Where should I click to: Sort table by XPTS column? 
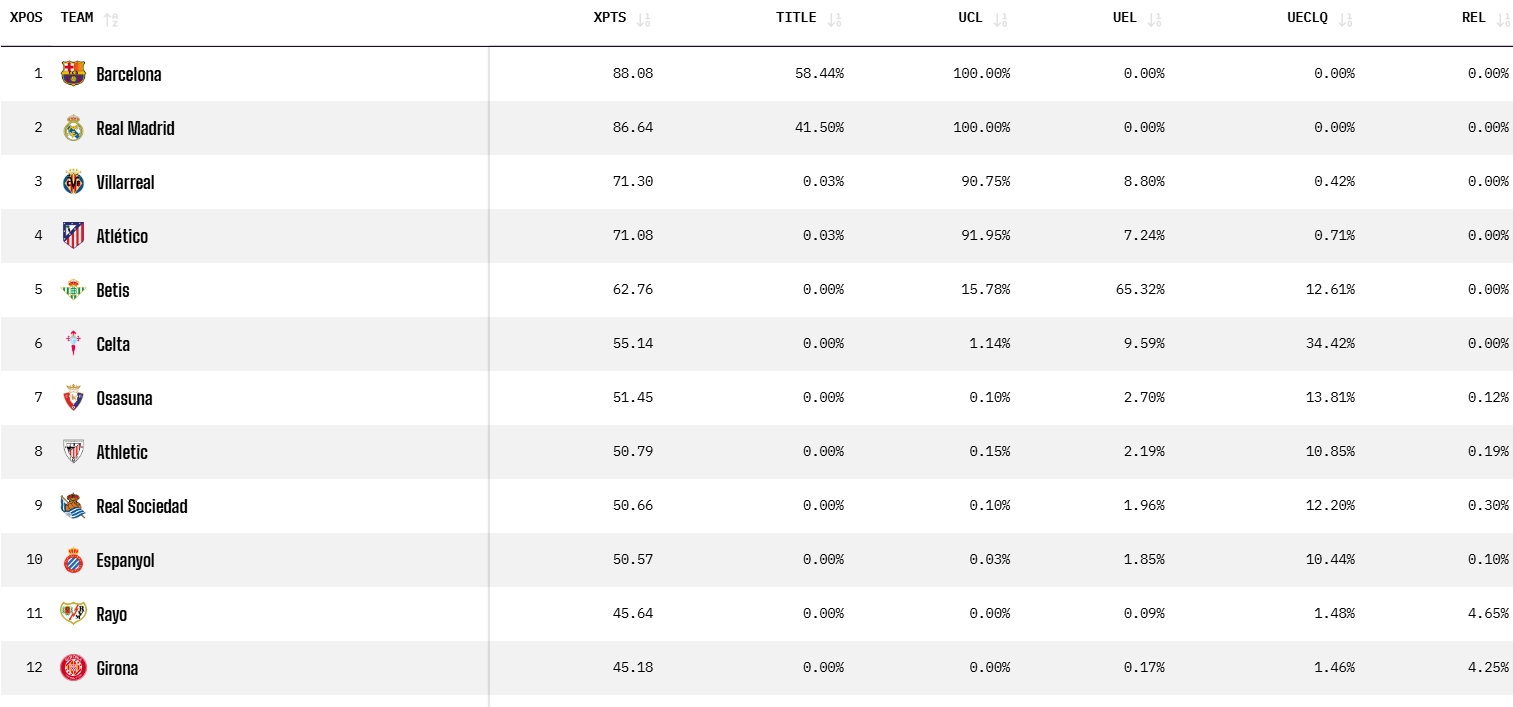643,19
